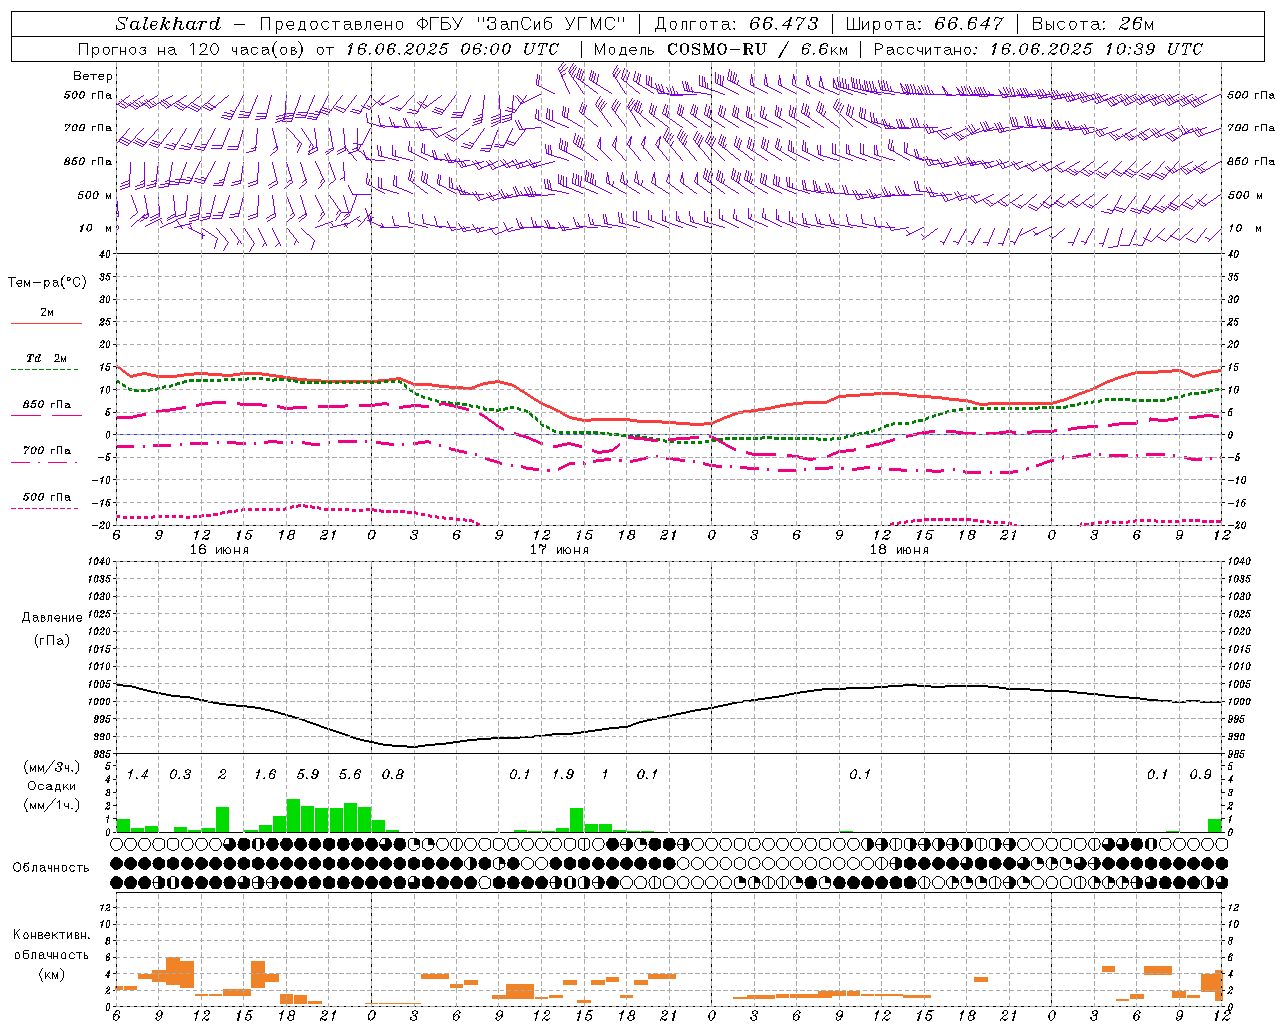The width and height of the screenshot is (1280, 1024).
Task: Click the text Предоставлено ФГБУ "ЗапСиб УГМС"
Action: pyautogui.click(x=441, y=24)
